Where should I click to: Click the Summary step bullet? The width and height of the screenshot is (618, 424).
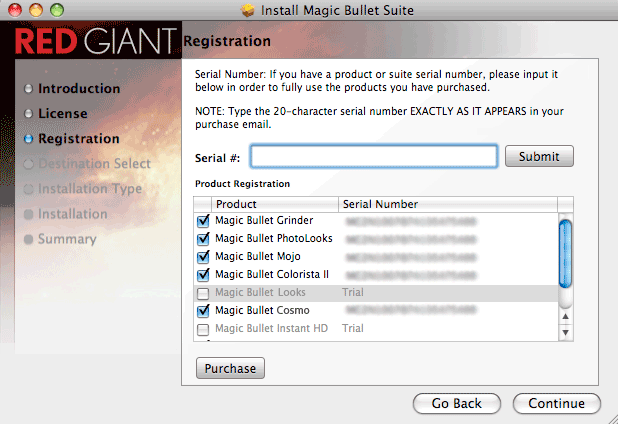(28, 239)
